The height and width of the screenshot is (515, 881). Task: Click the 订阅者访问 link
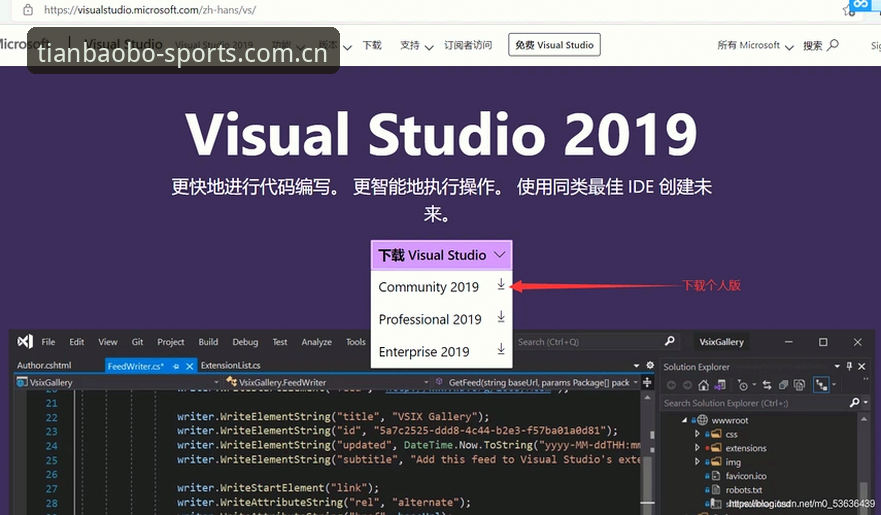click(467, 45)
